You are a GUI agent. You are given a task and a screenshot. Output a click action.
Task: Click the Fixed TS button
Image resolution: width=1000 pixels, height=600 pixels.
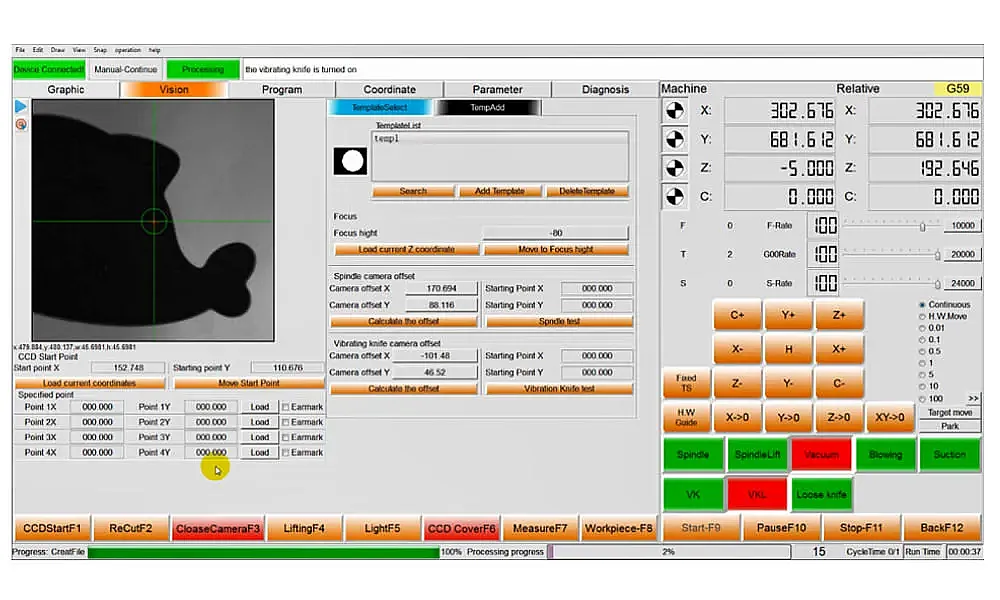(x=686, y=383)
